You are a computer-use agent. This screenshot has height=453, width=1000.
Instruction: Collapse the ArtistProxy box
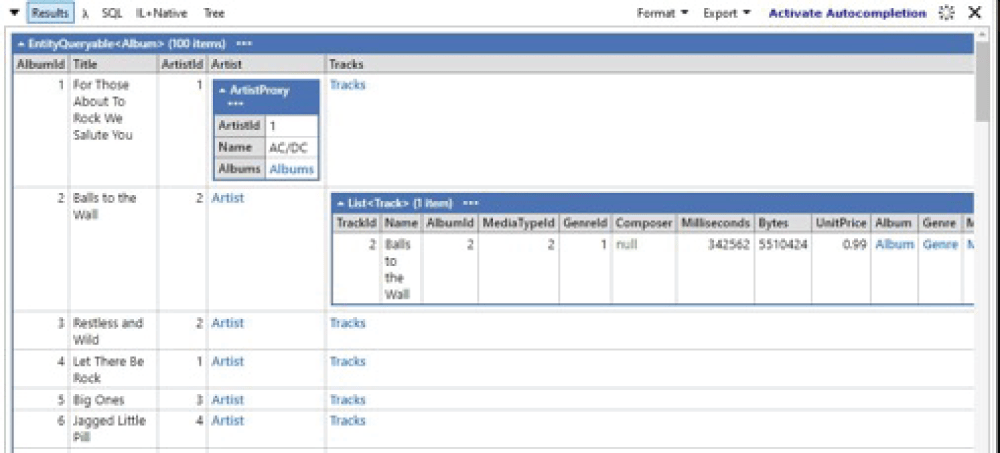pos(222,91)
